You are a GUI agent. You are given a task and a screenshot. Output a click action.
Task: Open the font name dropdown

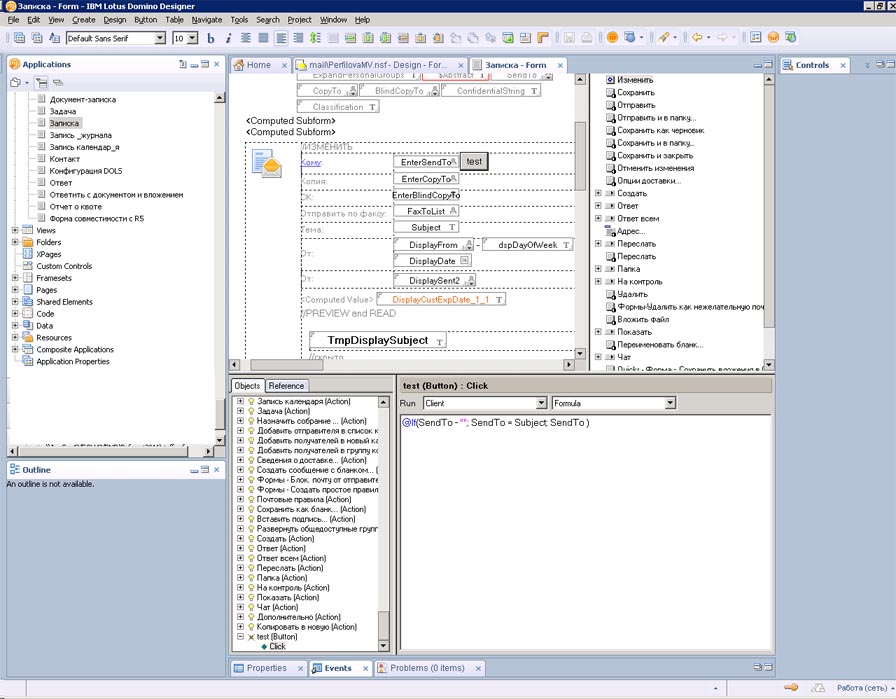pyautogui.click(x=161, y=38)
